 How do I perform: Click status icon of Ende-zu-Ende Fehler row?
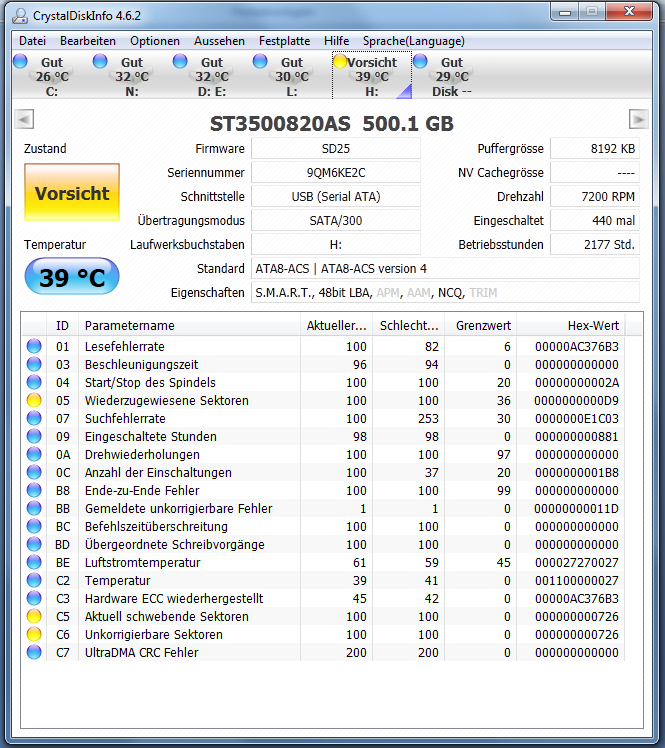[34, 490]
